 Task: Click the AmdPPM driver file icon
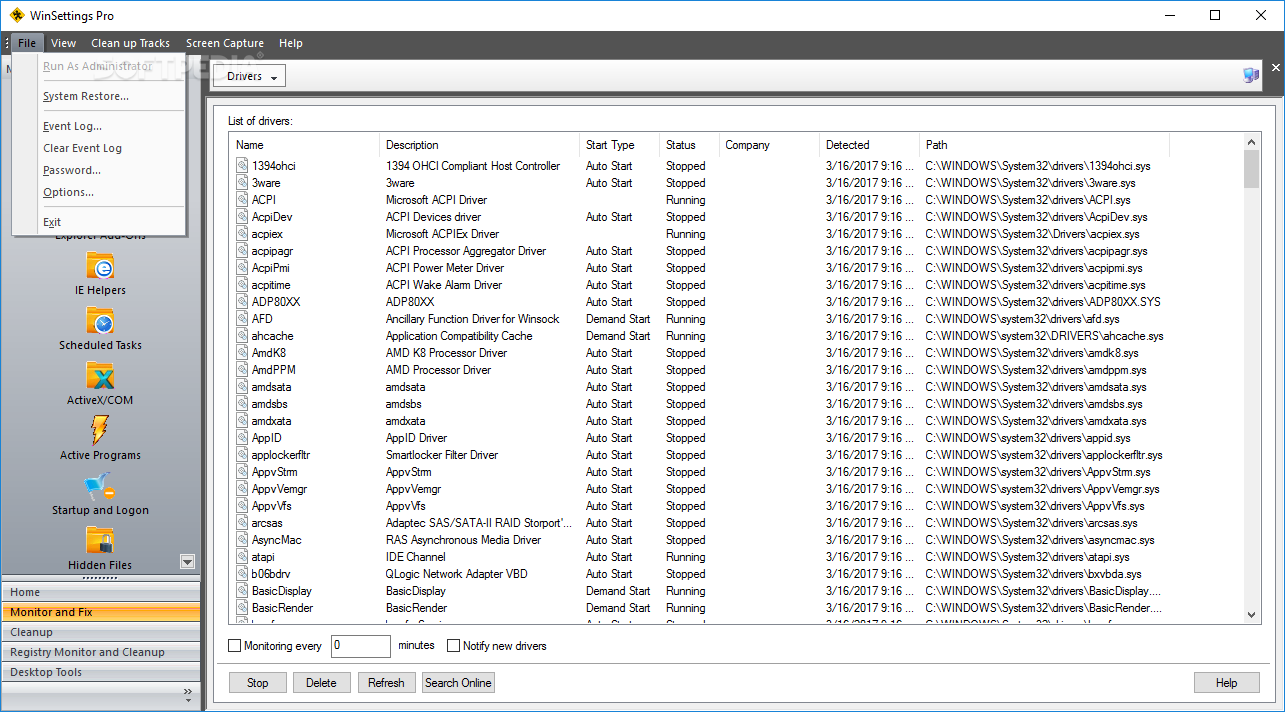[x=242, y=370]
